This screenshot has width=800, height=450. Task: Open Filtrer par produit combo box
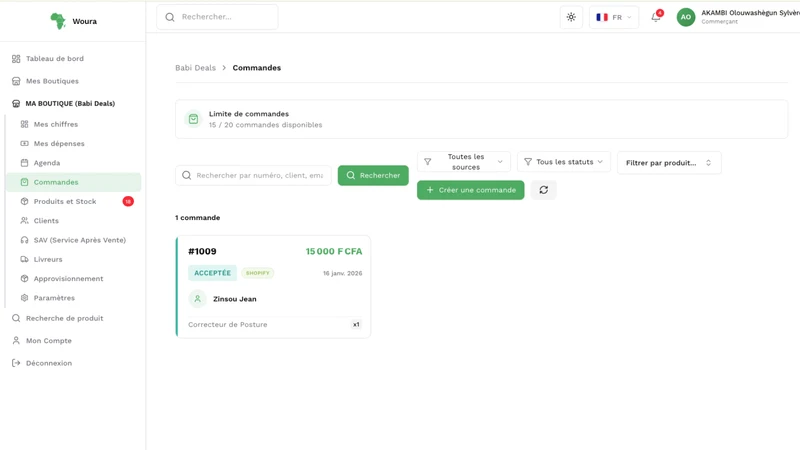669,163
